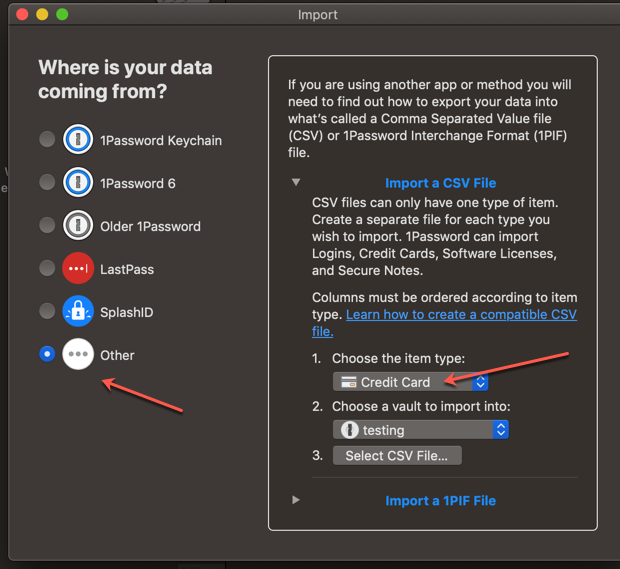Select the 1Password Keychain radio button
Viewport: 620px width, 569px height.
pyautogui.click(x=47, y=139)
